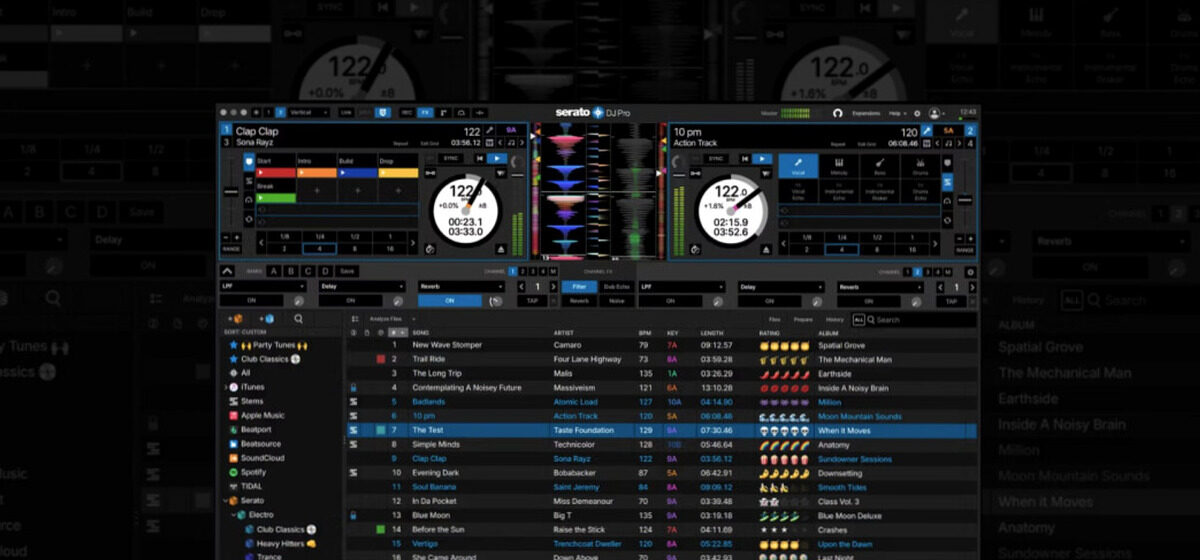This screenshot has width=1200, height=560.
Task: Toggle the REC panel button
Action: [407, 113]
